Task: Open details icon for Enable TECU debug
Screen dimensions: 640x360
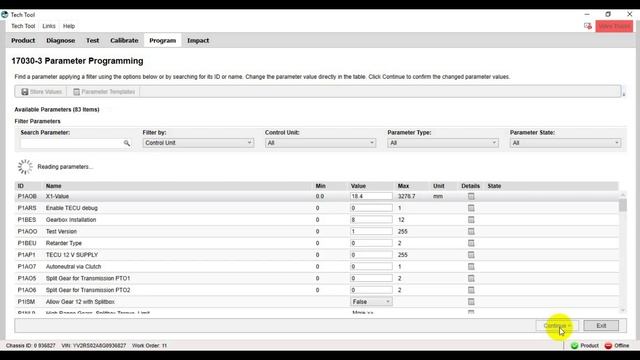Action: (471, 208)
